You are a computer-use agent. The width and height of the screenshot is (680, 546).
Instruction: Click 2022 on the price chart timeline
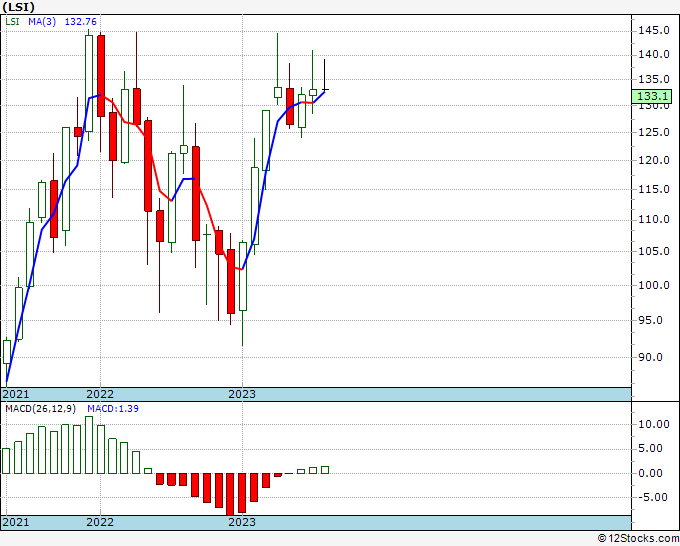coord(100,394)
